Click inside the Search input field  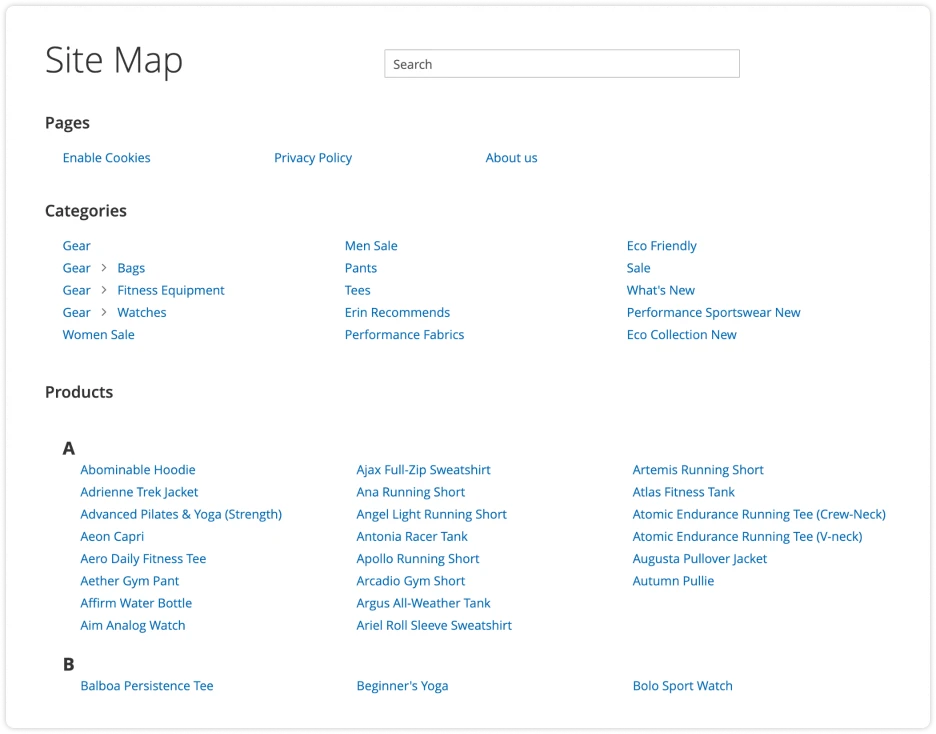561,63
